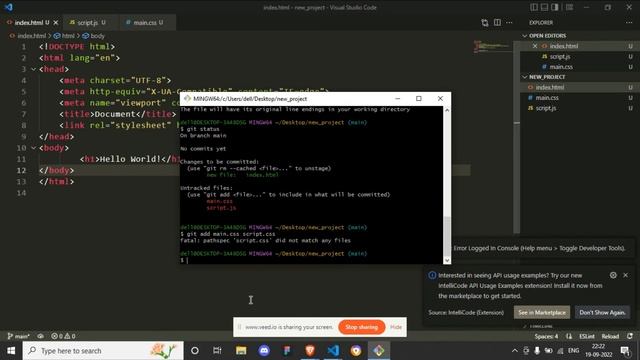Click the editor minimap preview
The height and width of the screenshot is (360, 640).
[x=491, y=46]
